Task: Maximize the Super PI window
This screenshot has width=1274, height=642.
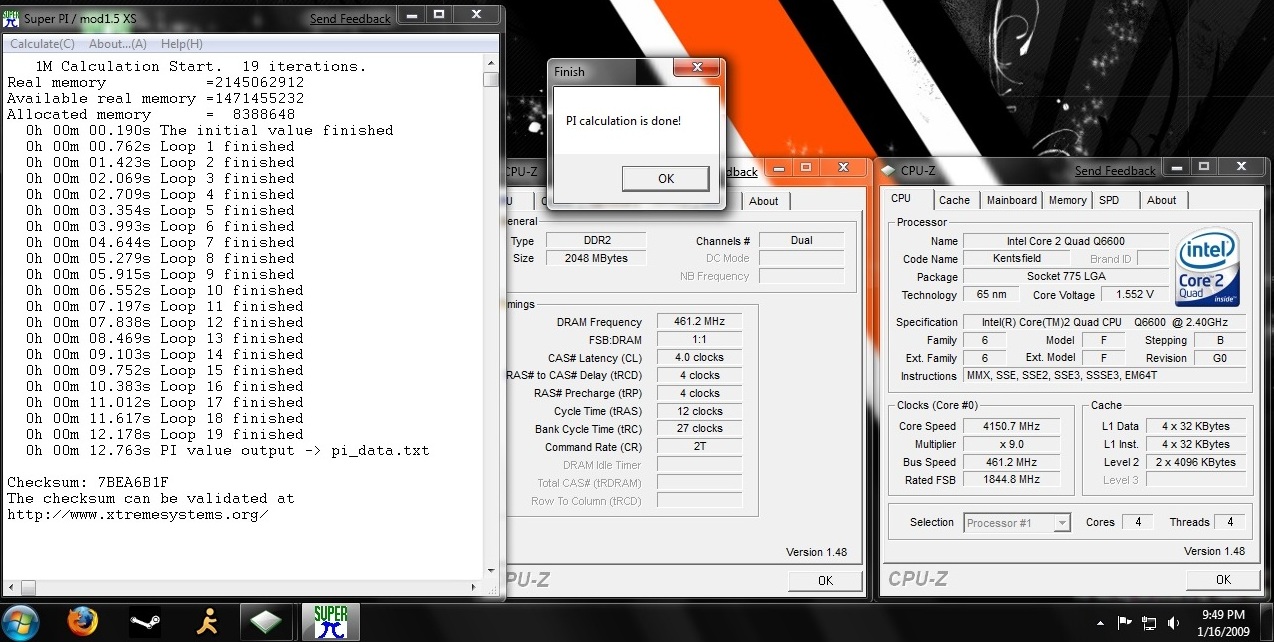Action: pos(440,14)
